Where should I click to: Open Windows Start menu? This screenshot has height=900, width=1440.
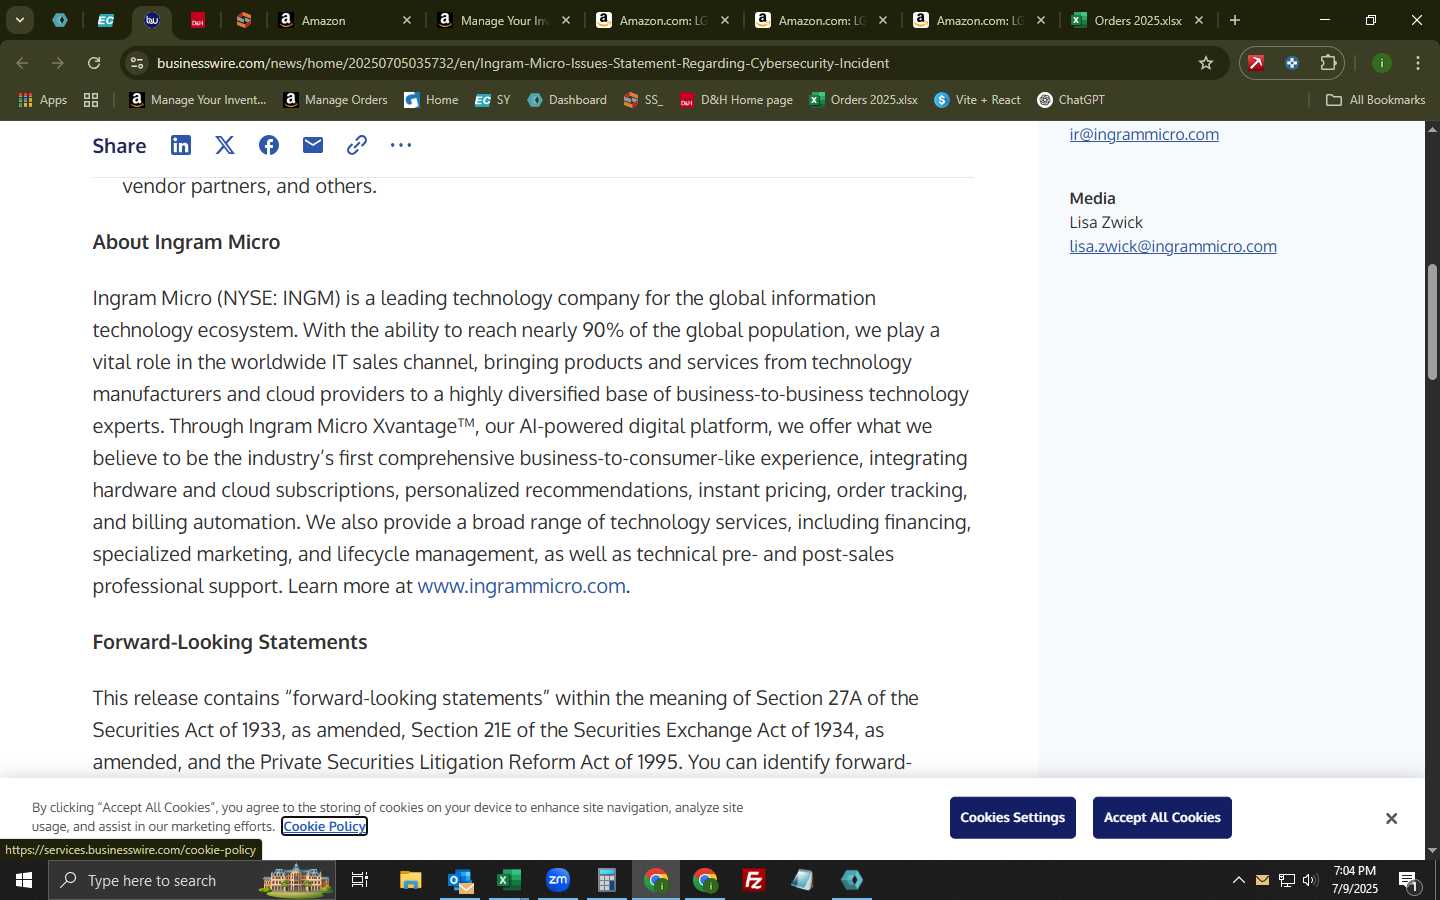pos(24,880)
